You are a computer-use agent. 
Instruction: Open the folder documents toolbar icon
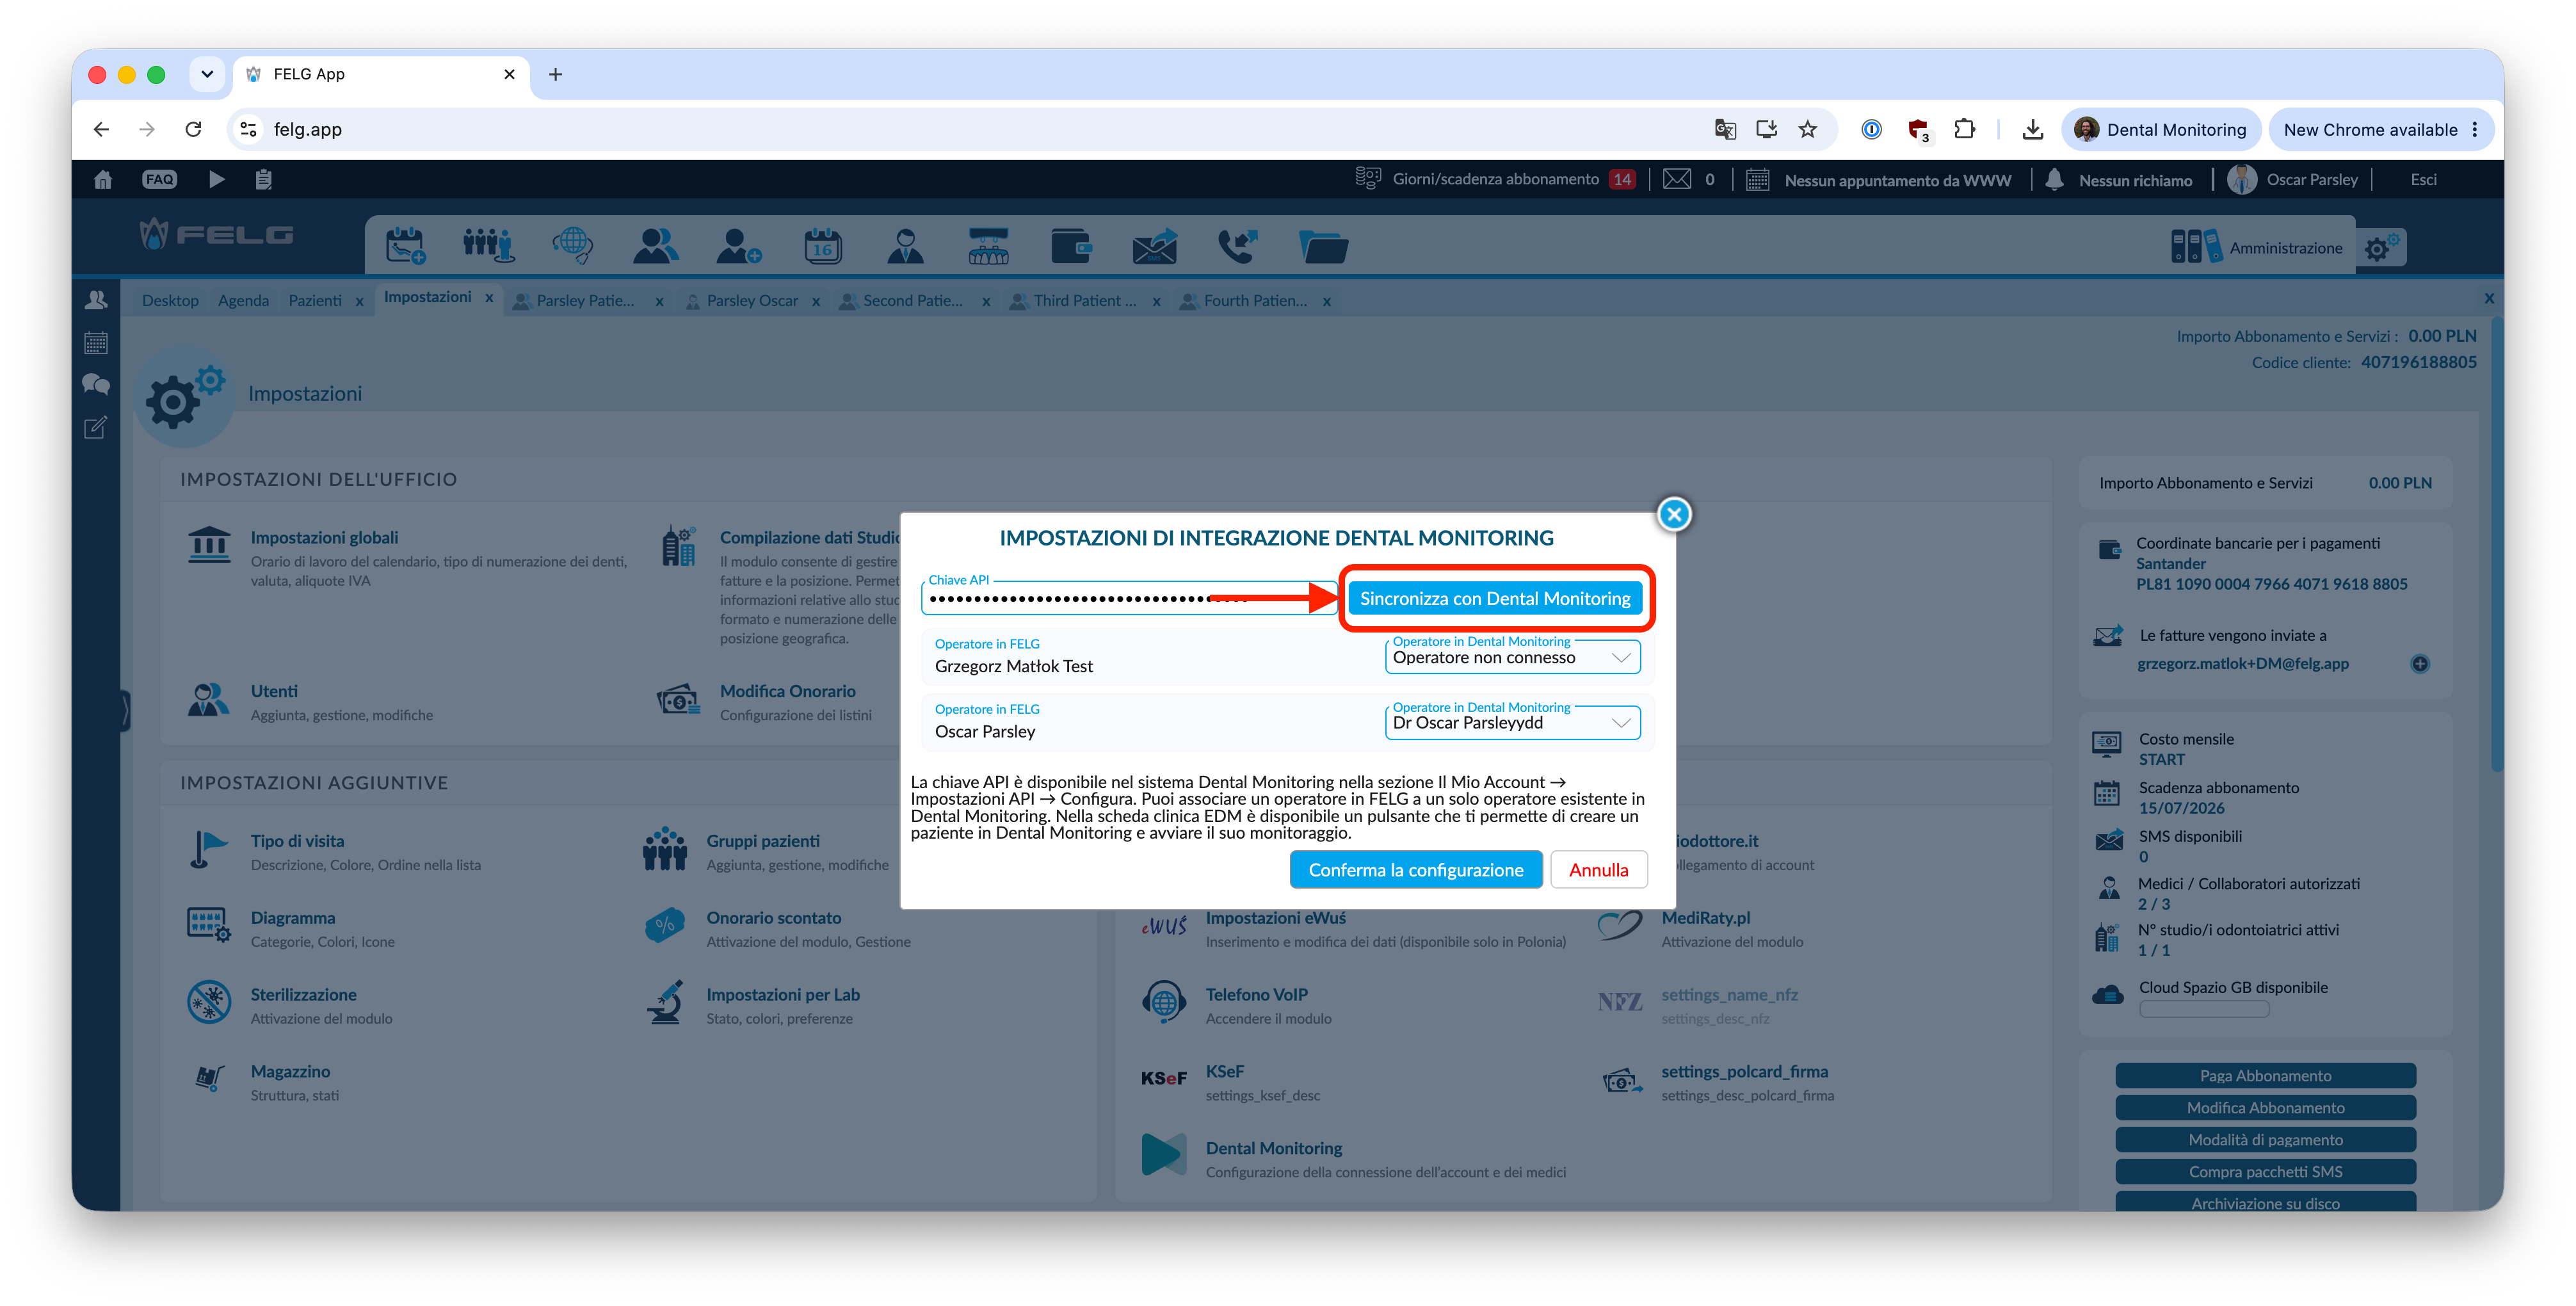(1323, 246)
